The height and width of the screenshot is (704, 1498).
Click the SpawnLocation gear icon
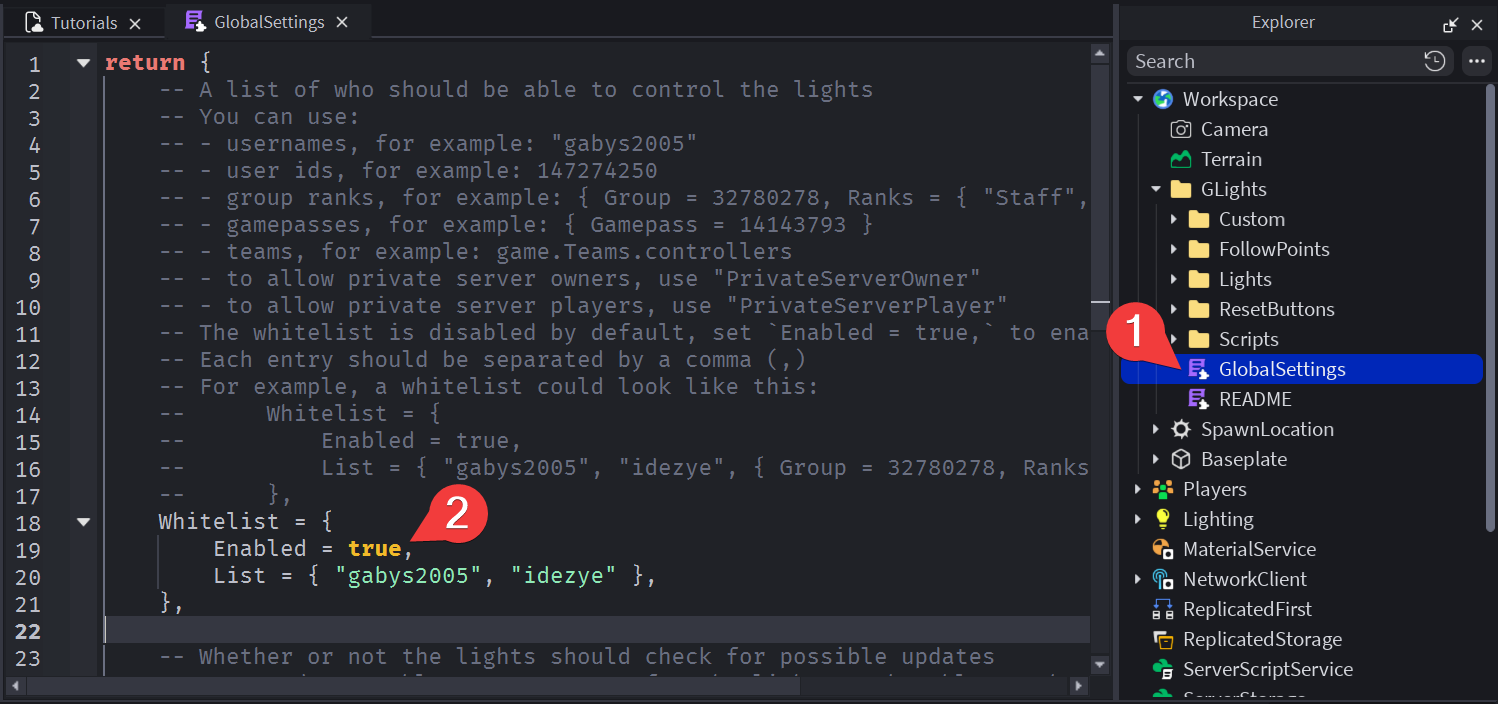(1181, 429)
